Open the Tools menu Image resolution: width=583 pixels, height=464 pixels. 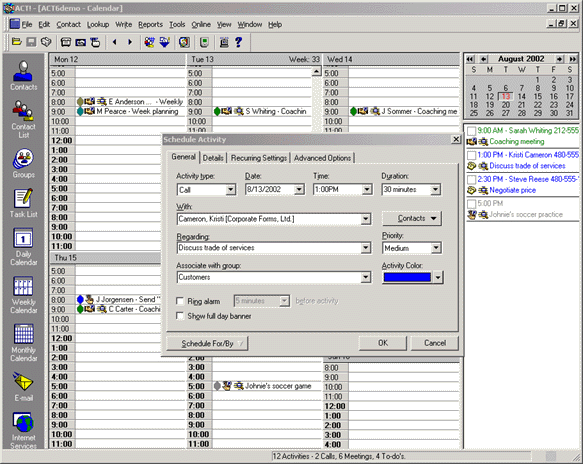[x=177, y=25]
